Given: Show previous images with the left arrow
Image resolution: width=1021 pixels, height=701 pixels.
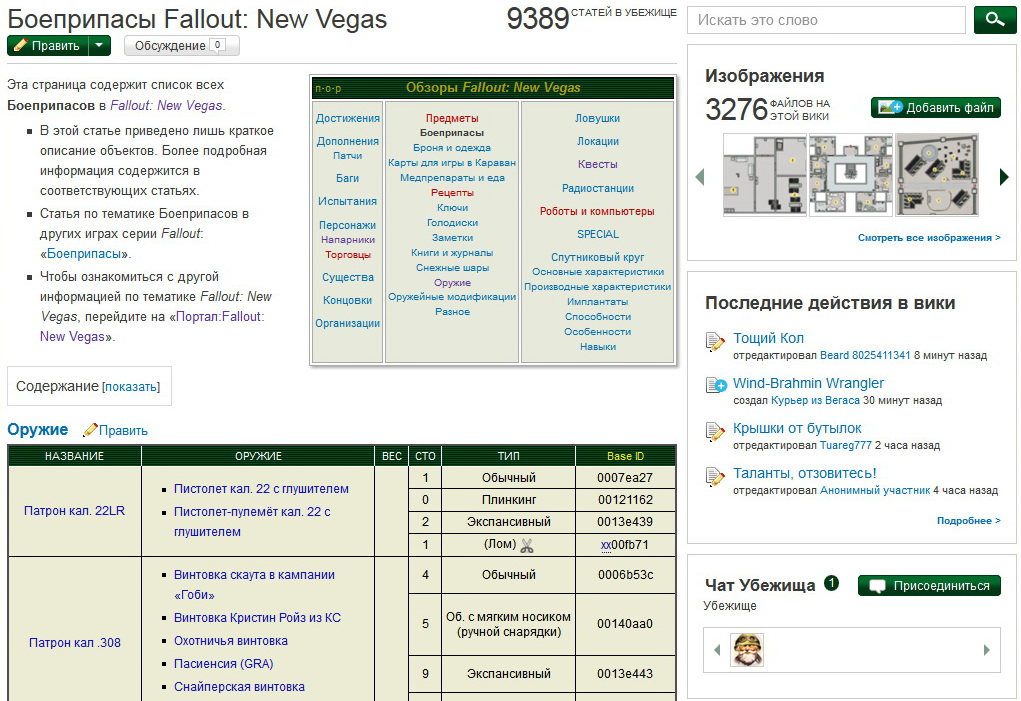Looking at the screenshot, I should (x=700, y=176).
